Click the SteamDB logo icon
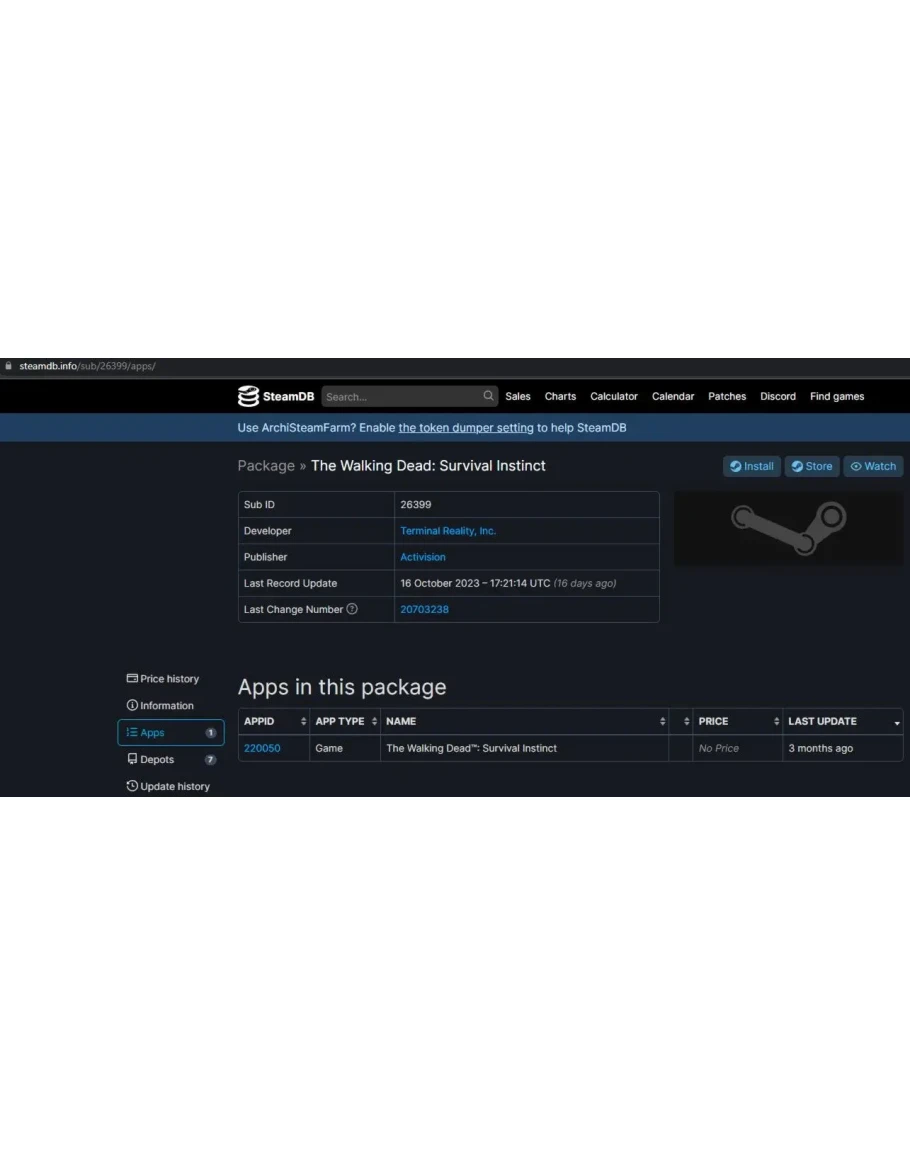Viewport: 910px width, 1155px height. click(x=248, y=396)
